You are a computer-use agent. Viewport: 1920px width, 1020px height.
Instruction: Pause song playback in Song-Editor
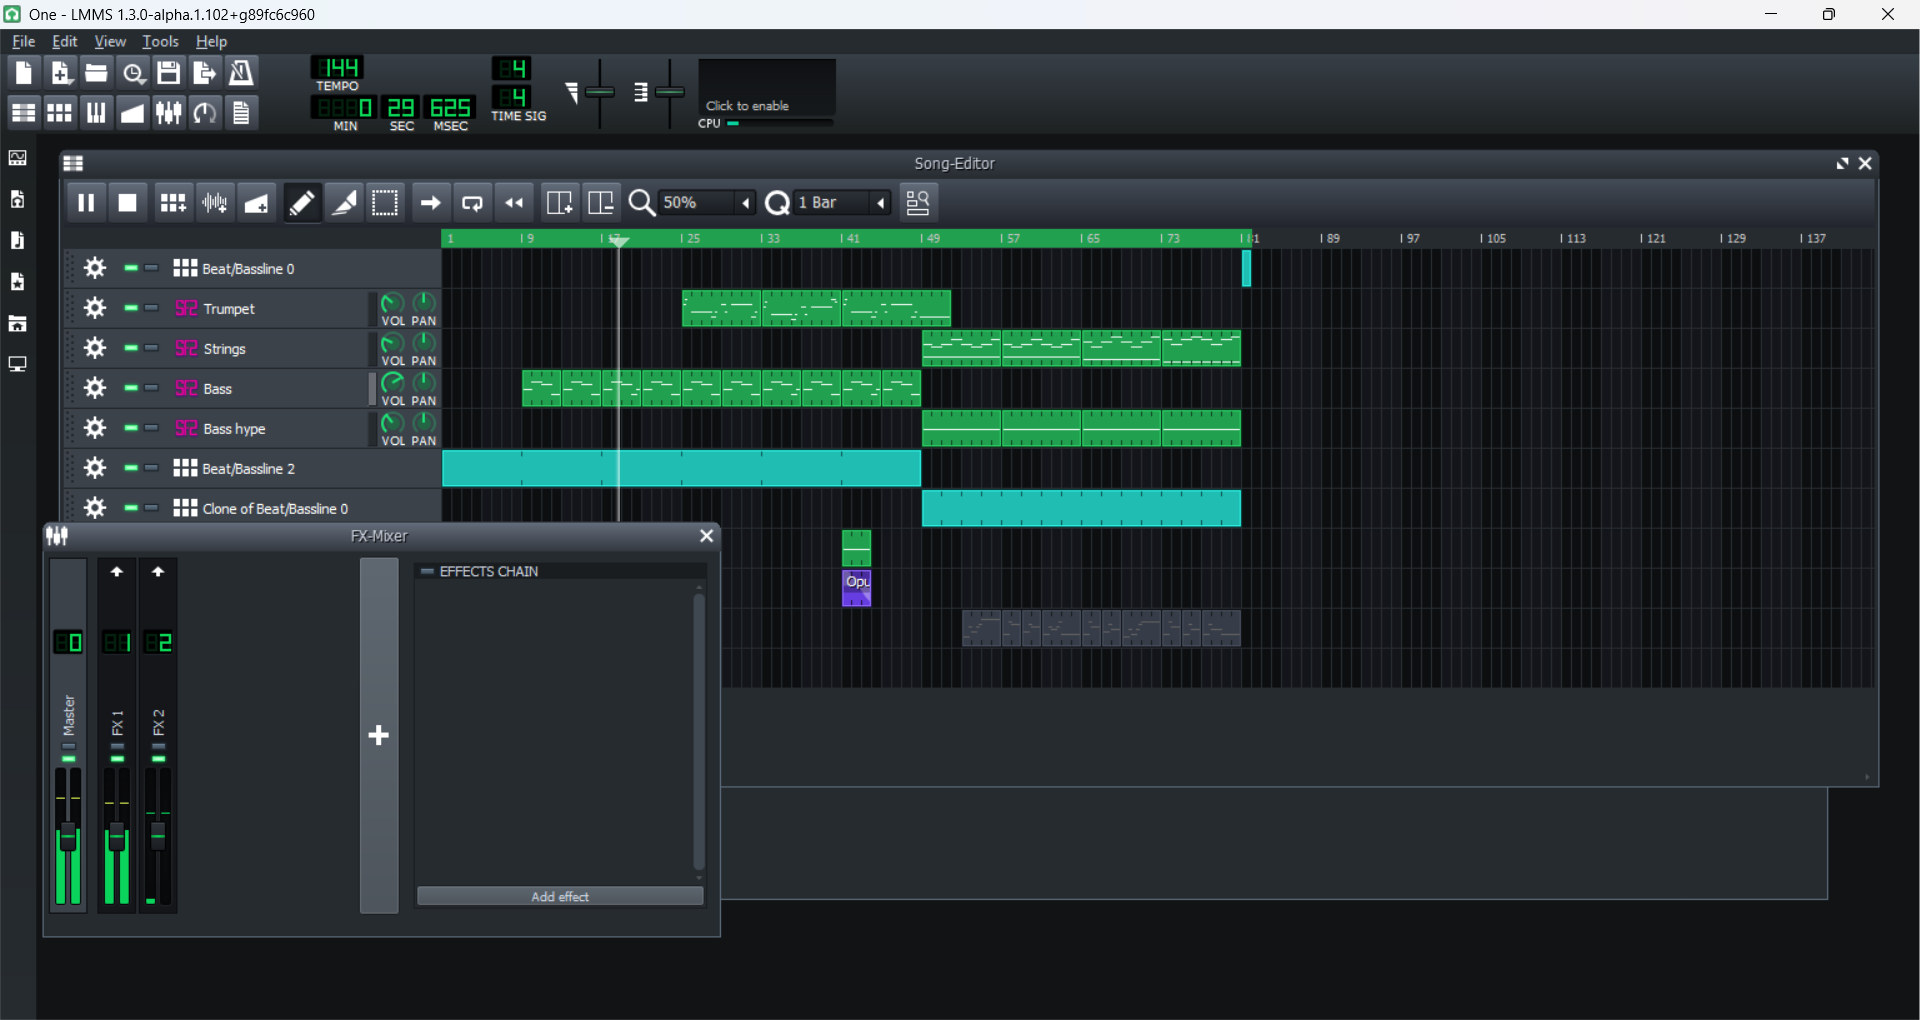tap(86, 203)
